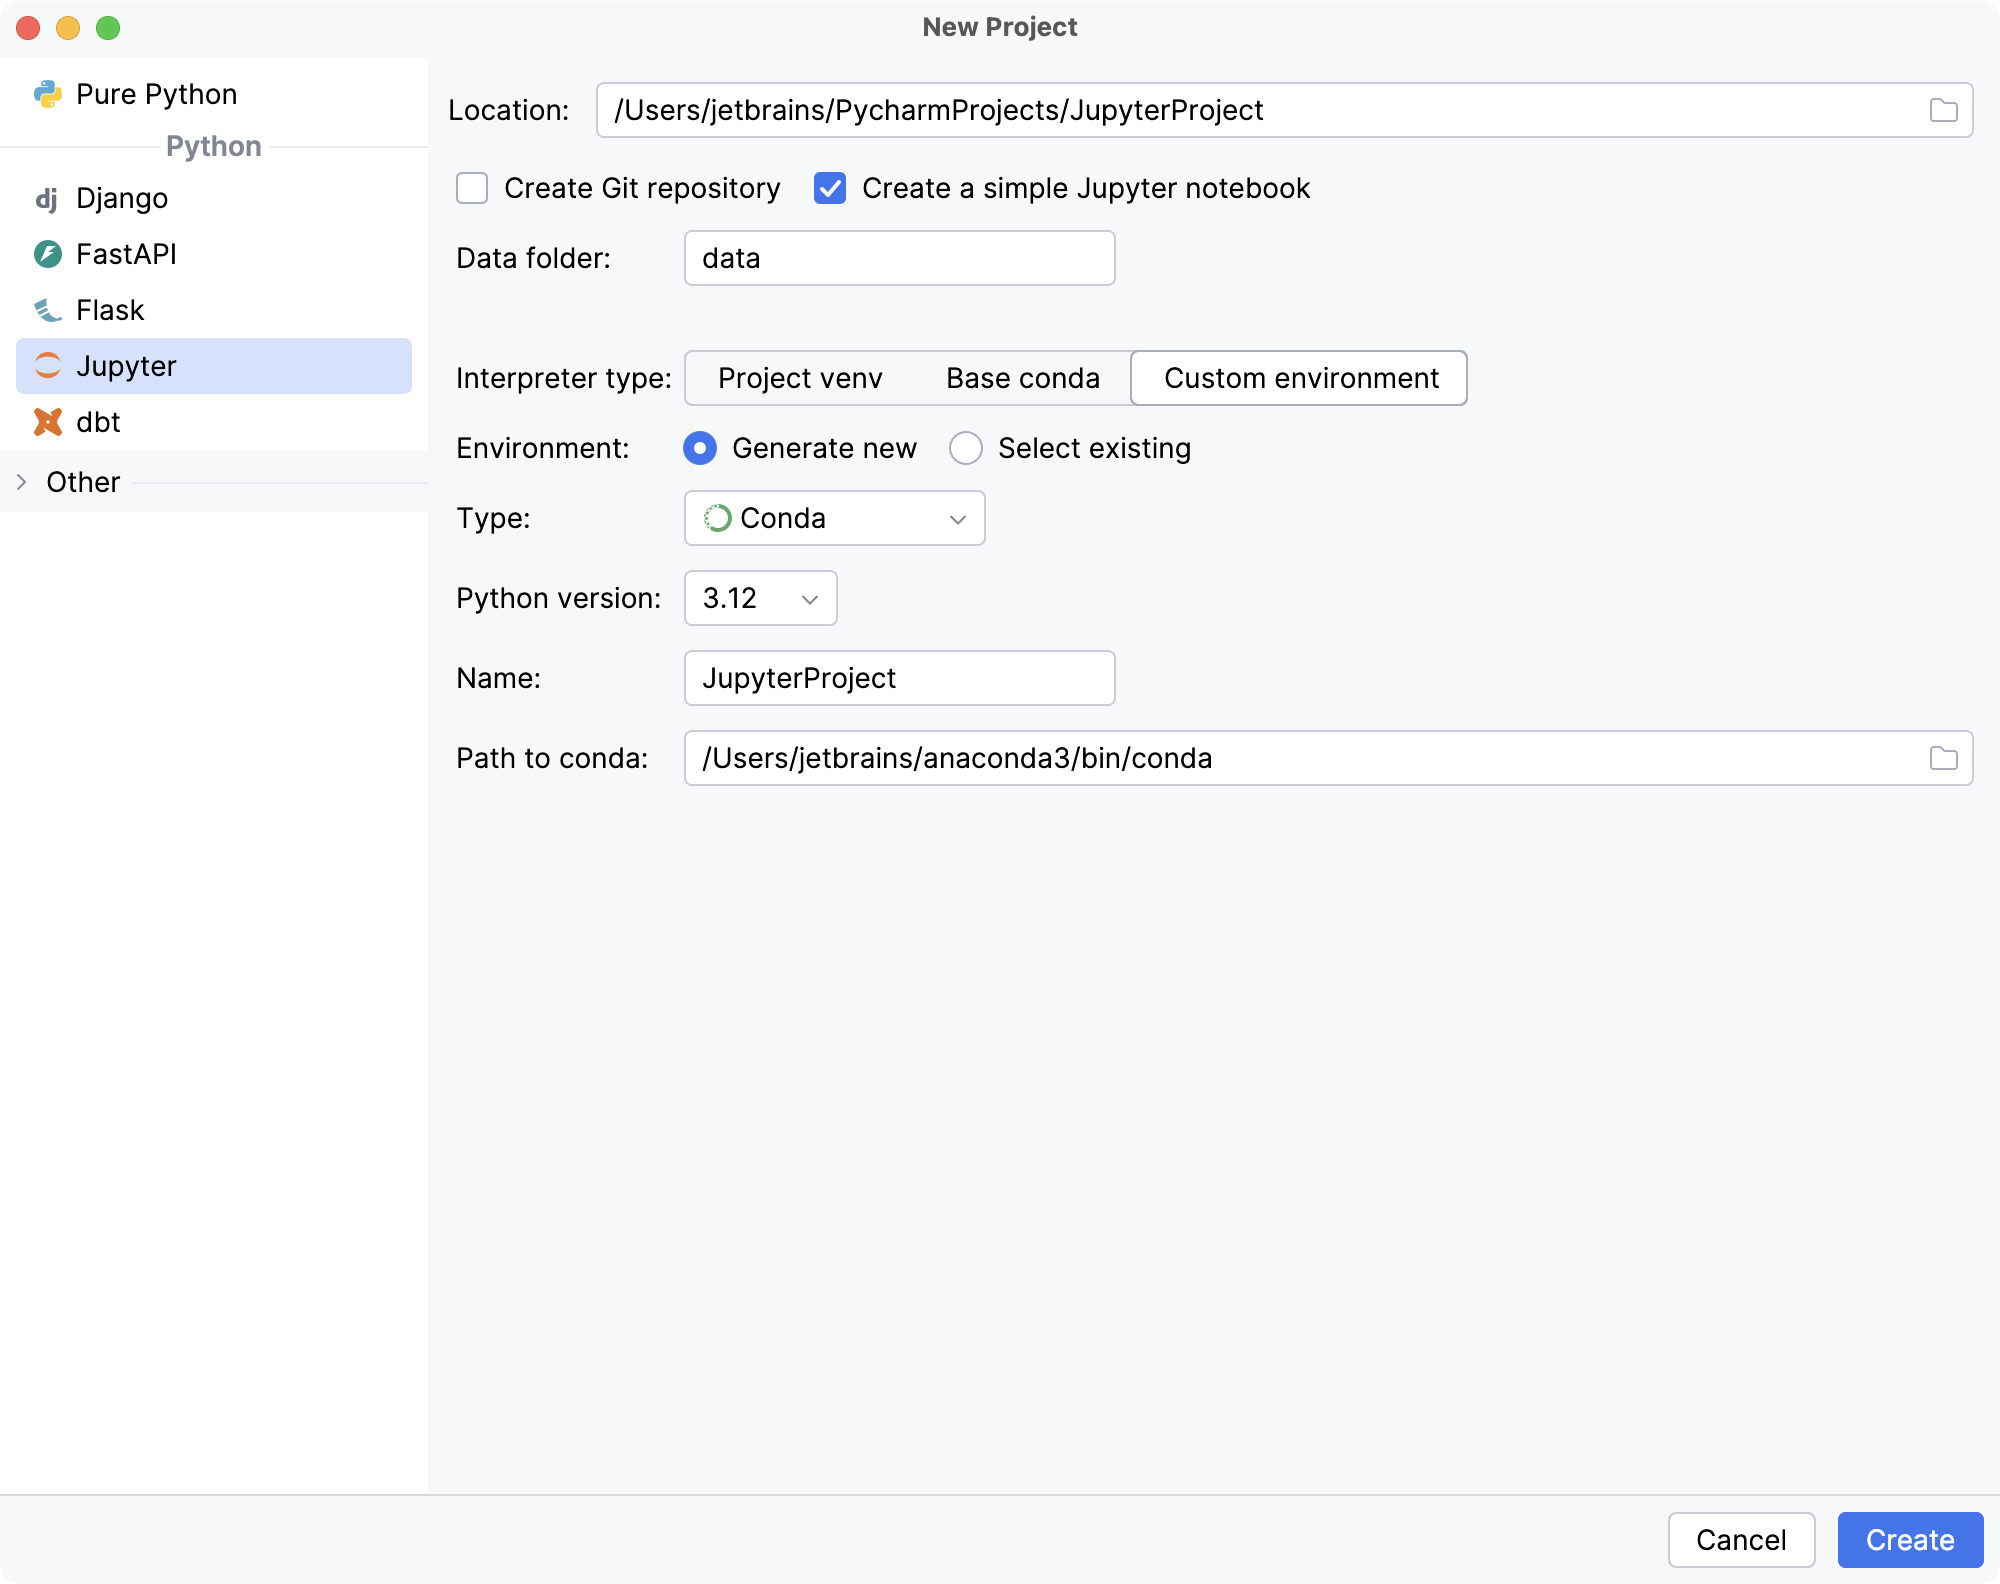Disable Create a simple Jupyter notebook
Screen dimensions: 2000x1584
tap(830, 188)
